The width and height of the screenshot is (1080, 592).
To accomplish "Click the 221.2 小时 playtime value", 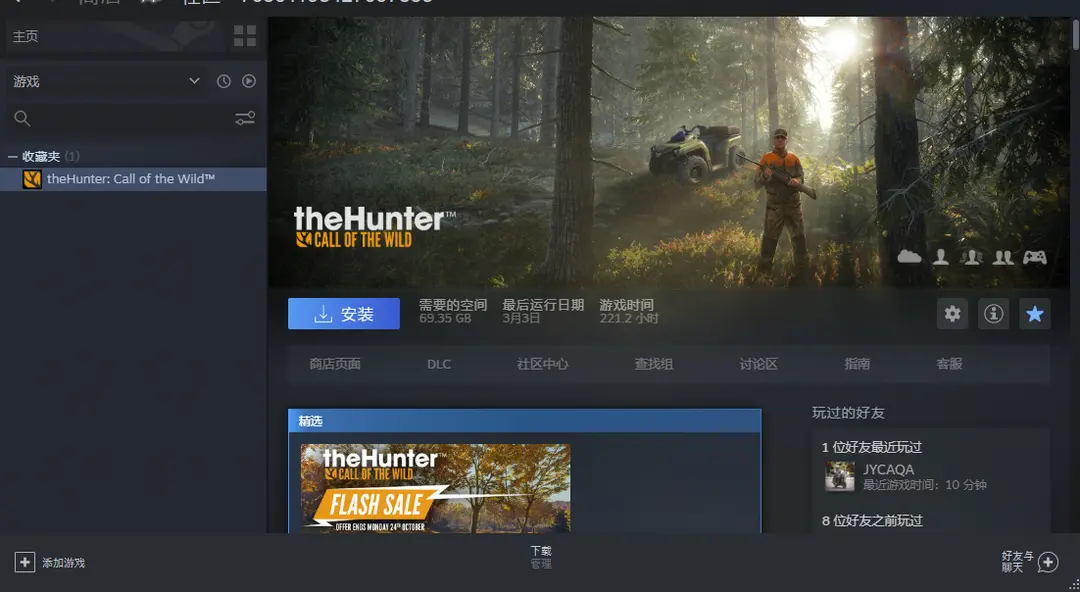I will 629,318.
